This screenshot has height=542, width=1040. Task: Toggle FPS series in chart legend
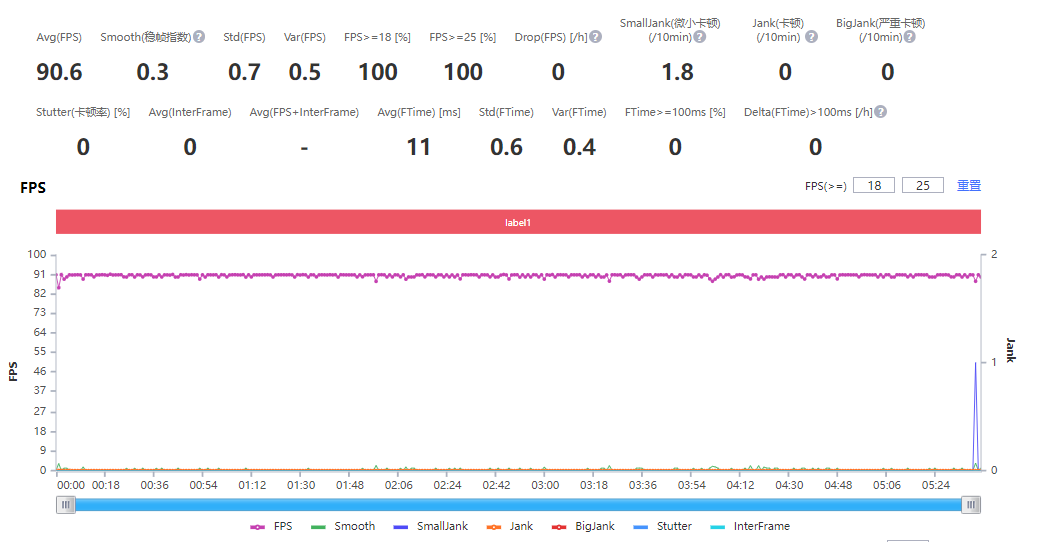point(271,526)
